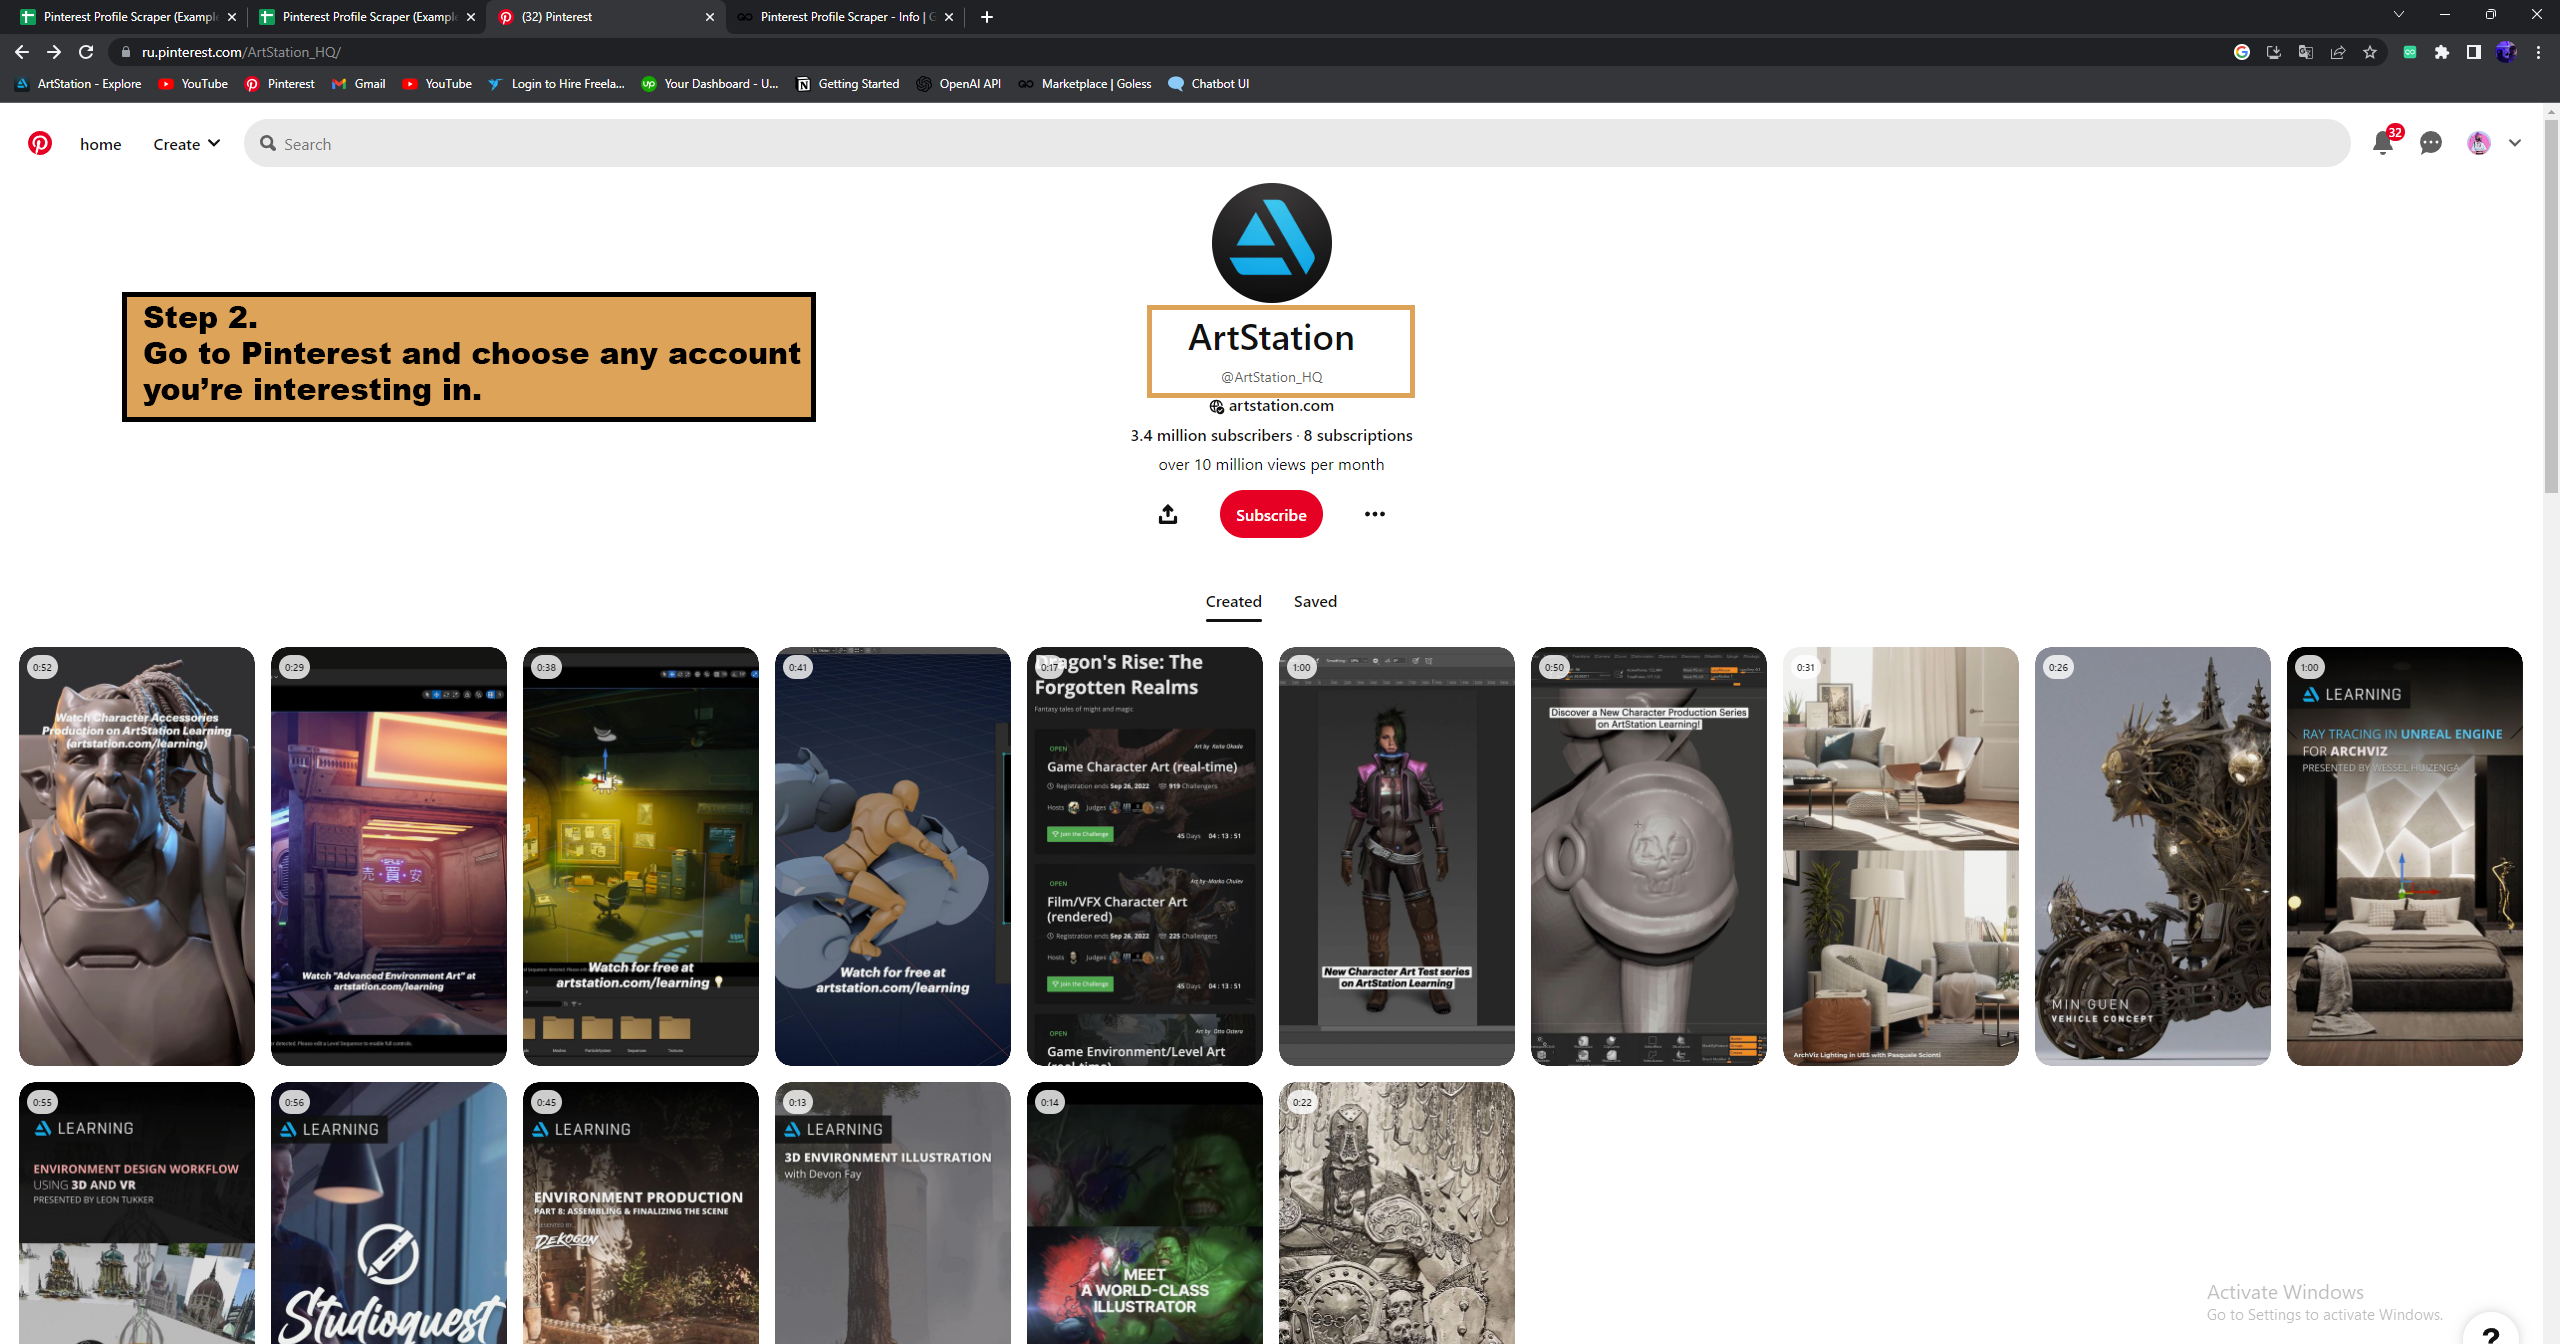The width and height of the screenshot is (2560, 1344).
Task: Reload the page with refresh icon
Action: pyautogui.click(x=86, y=52)
